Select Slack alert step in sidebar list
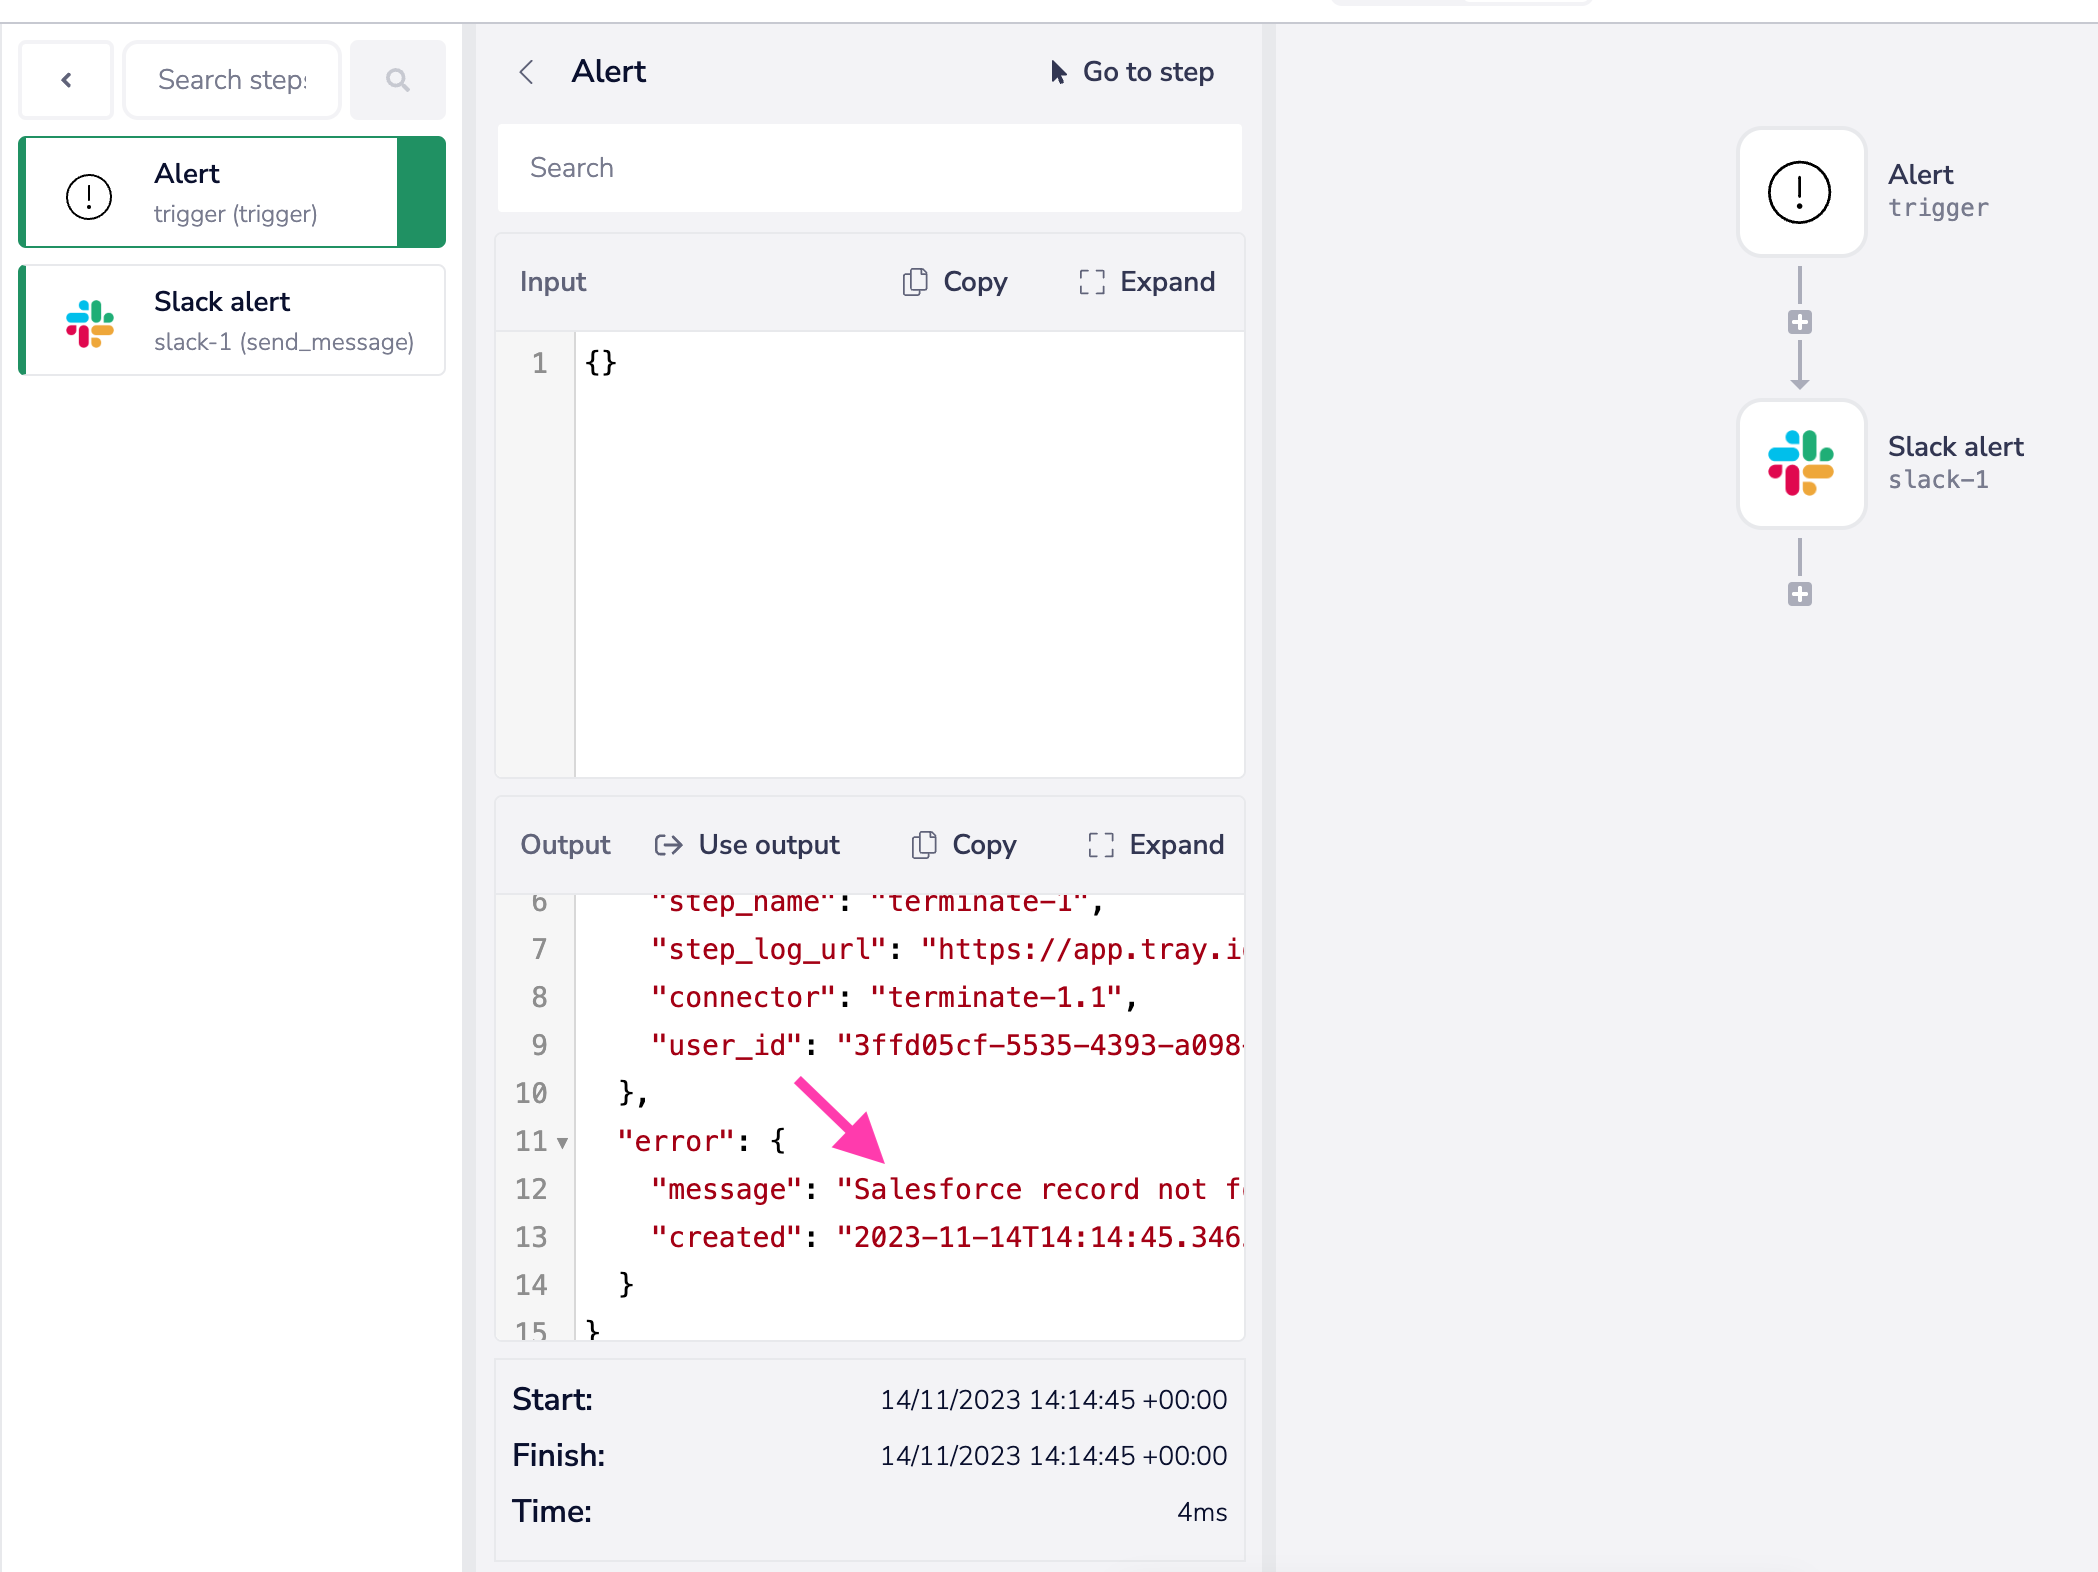This screenshot has height=1572, width=2098. tap(232, 320)
